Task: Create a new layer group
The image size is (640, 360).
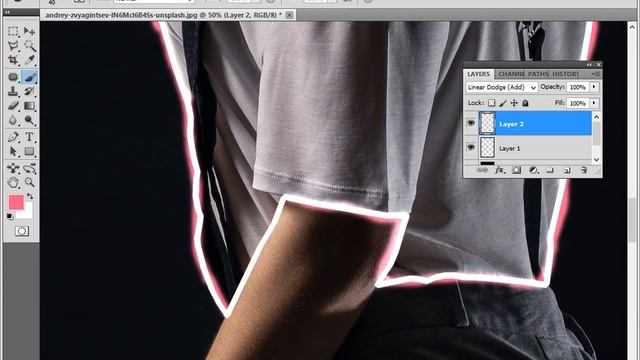Action: pyautogui.click(x=550, y=170)
